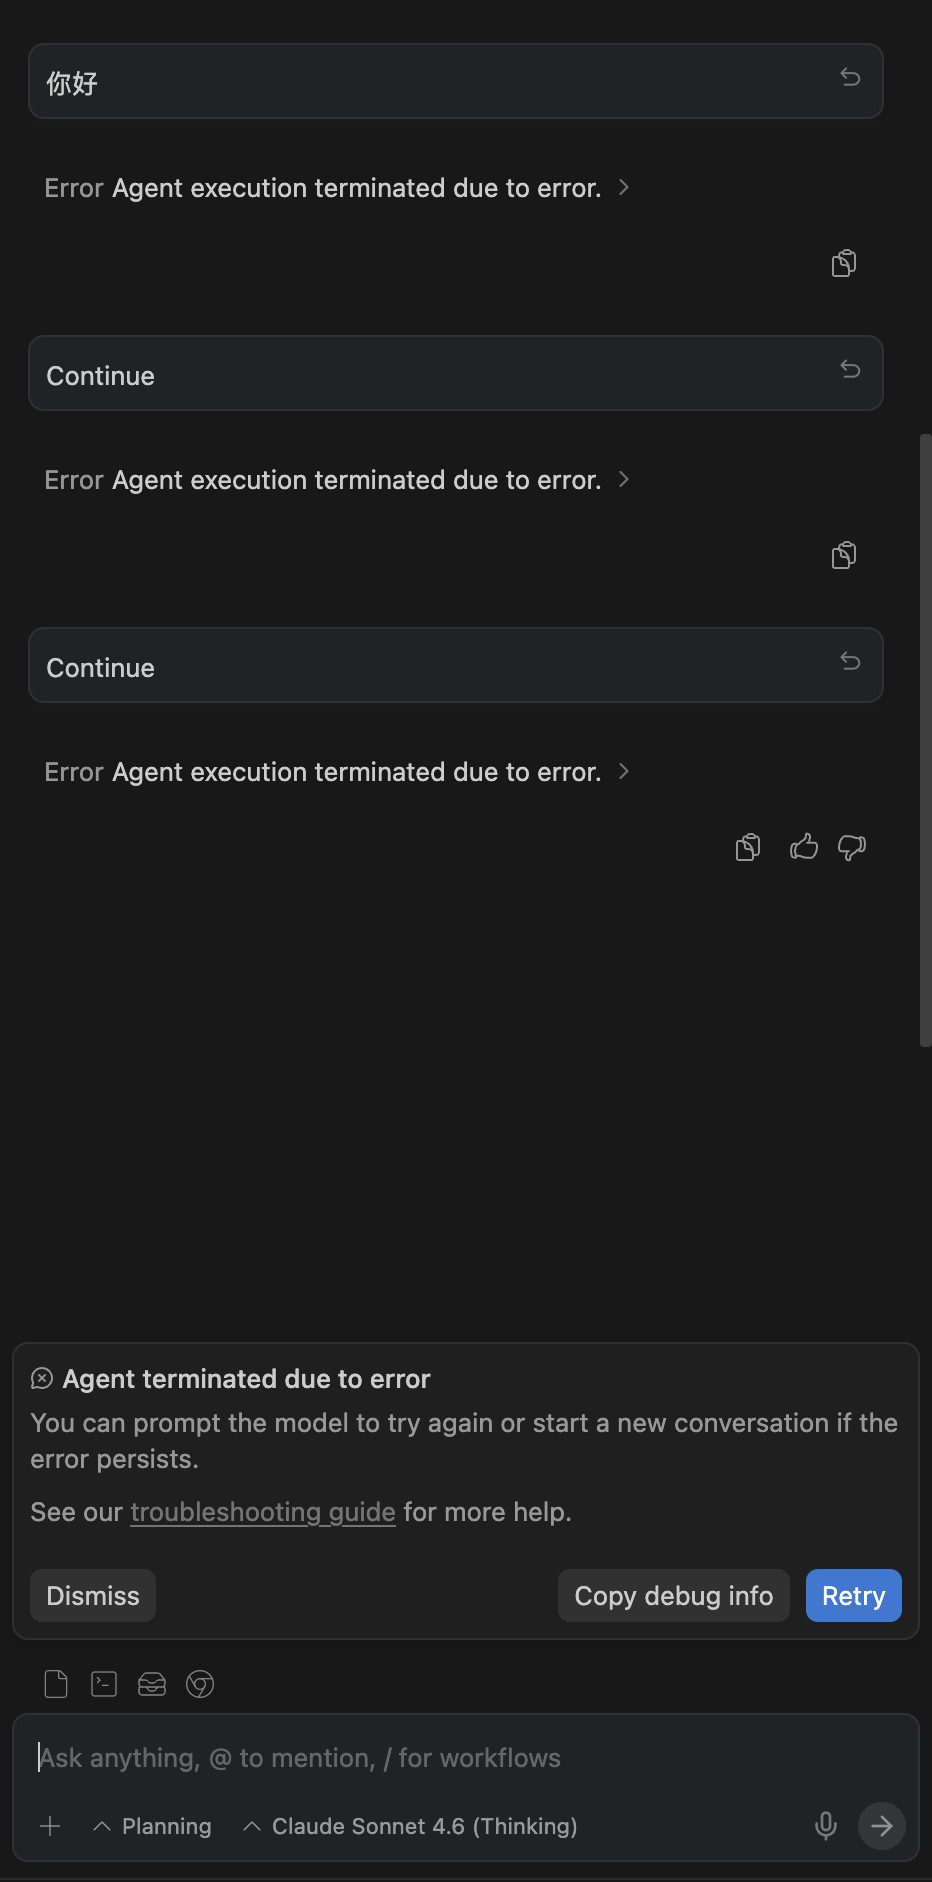Expand the last error details chevron
This screenshot has height=1882, width=932.
tap(624, 771)
